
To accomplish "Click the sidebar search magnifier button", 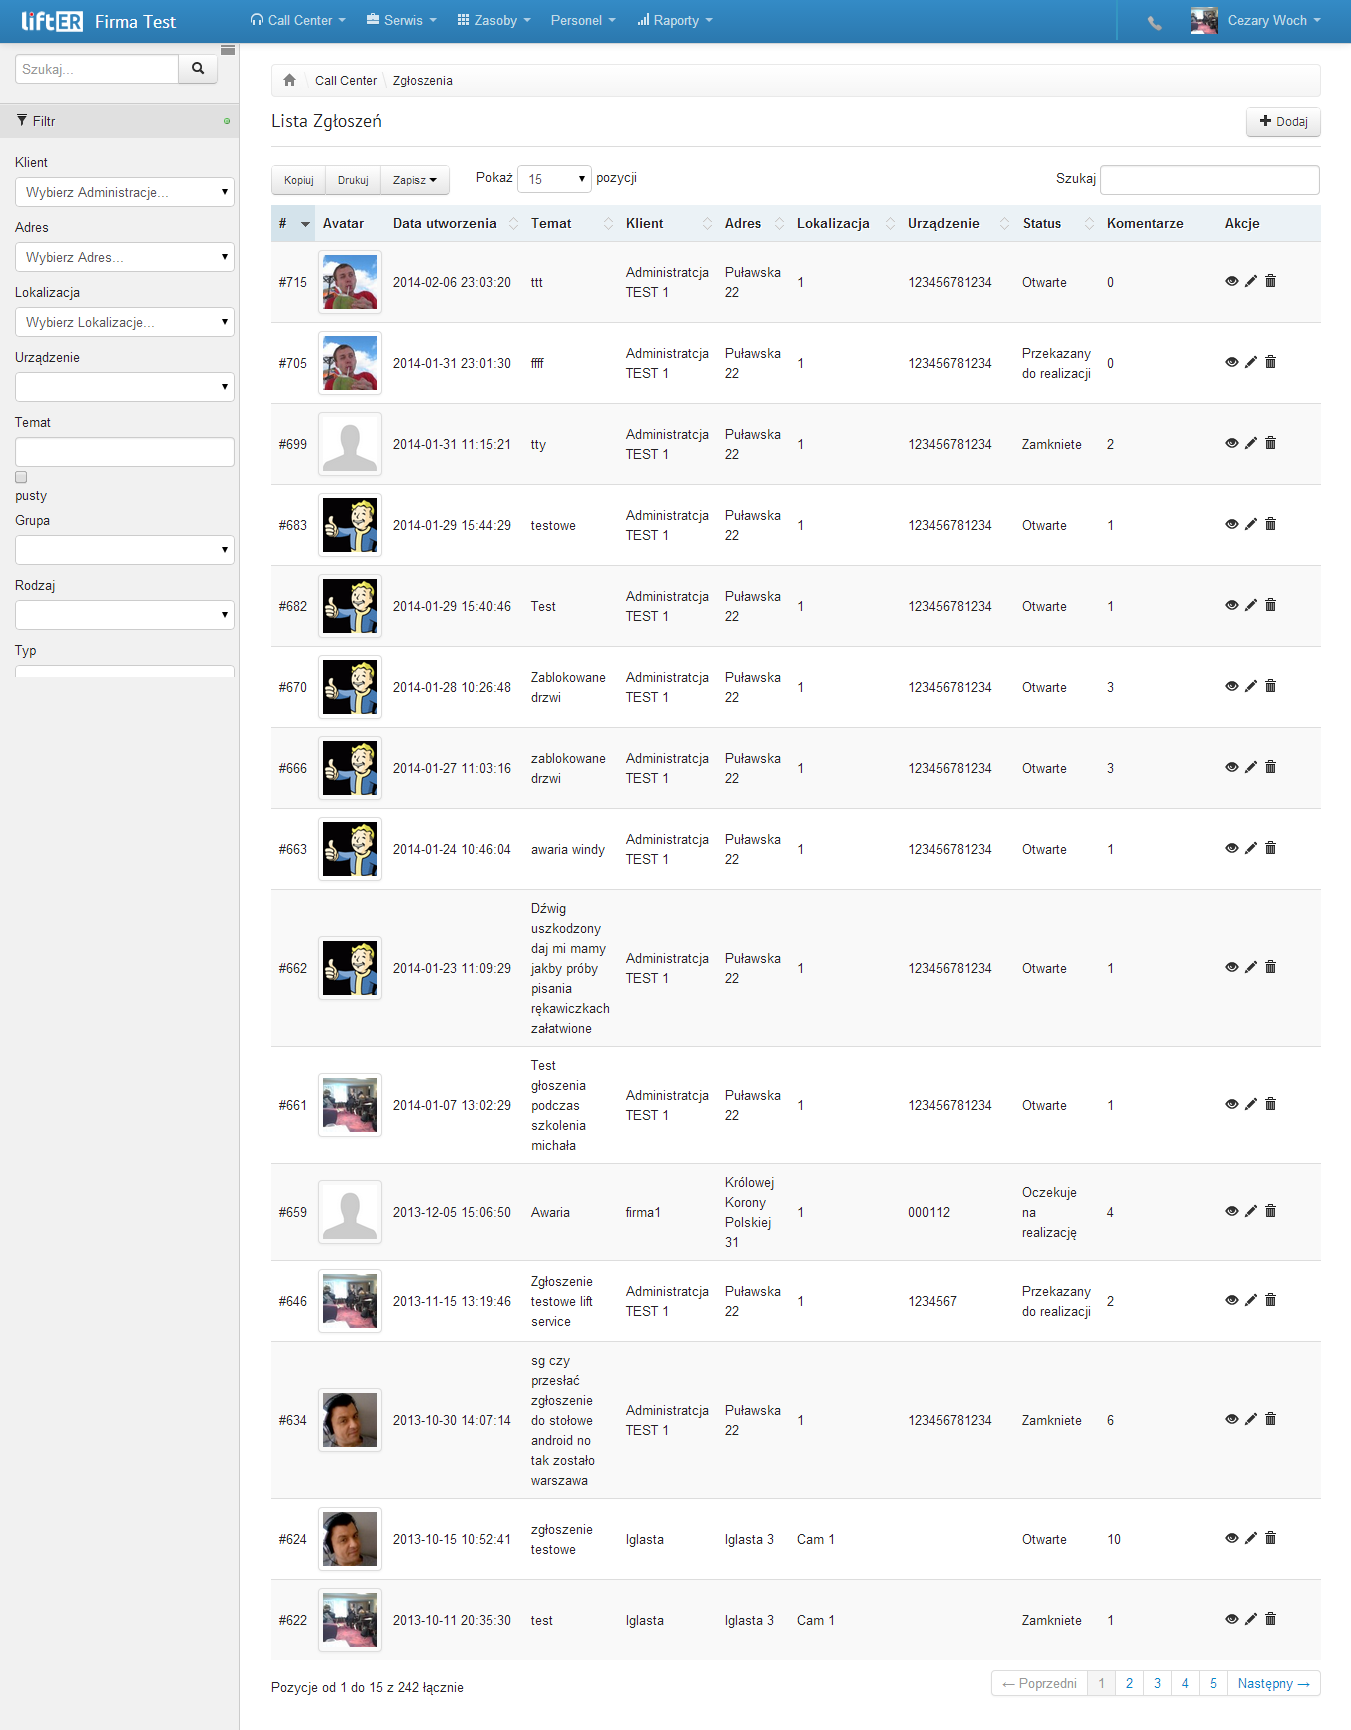I will 198,69.
